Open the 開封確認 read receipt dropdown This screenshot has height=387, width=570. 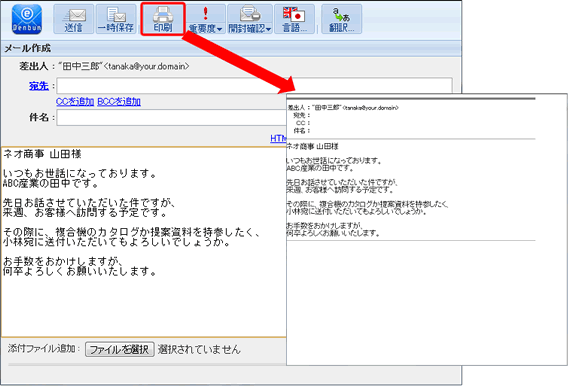(x=250, y=19)
